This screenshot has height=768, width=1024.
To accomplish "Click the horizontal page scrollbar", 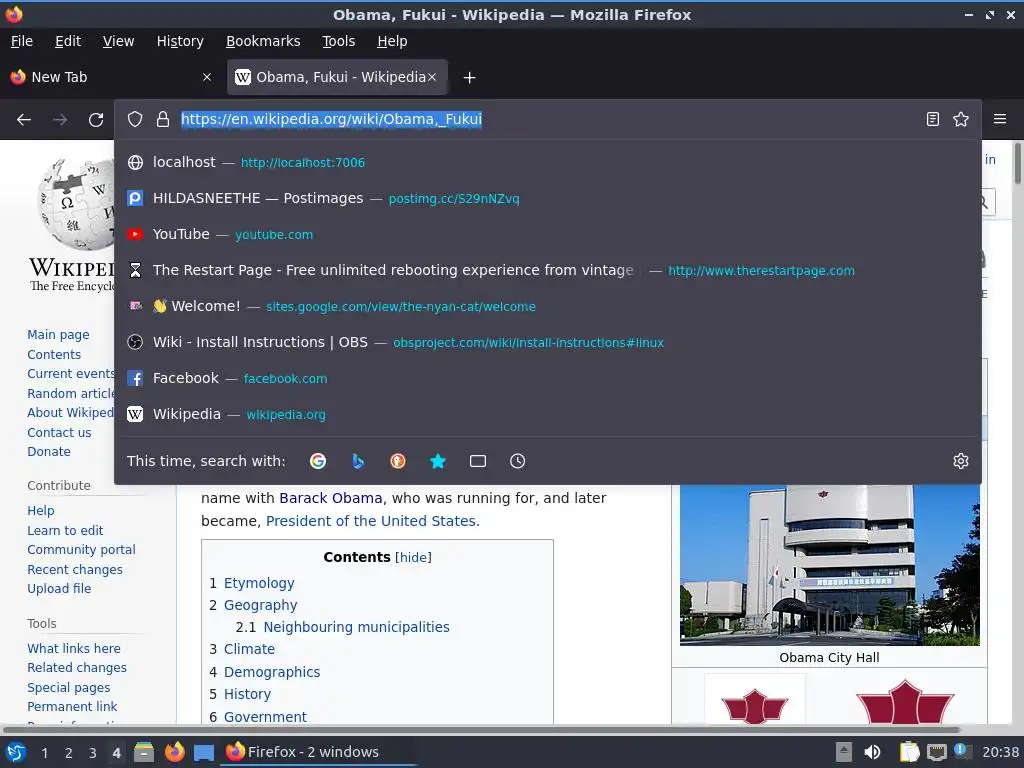I will (x=482, y=729).
